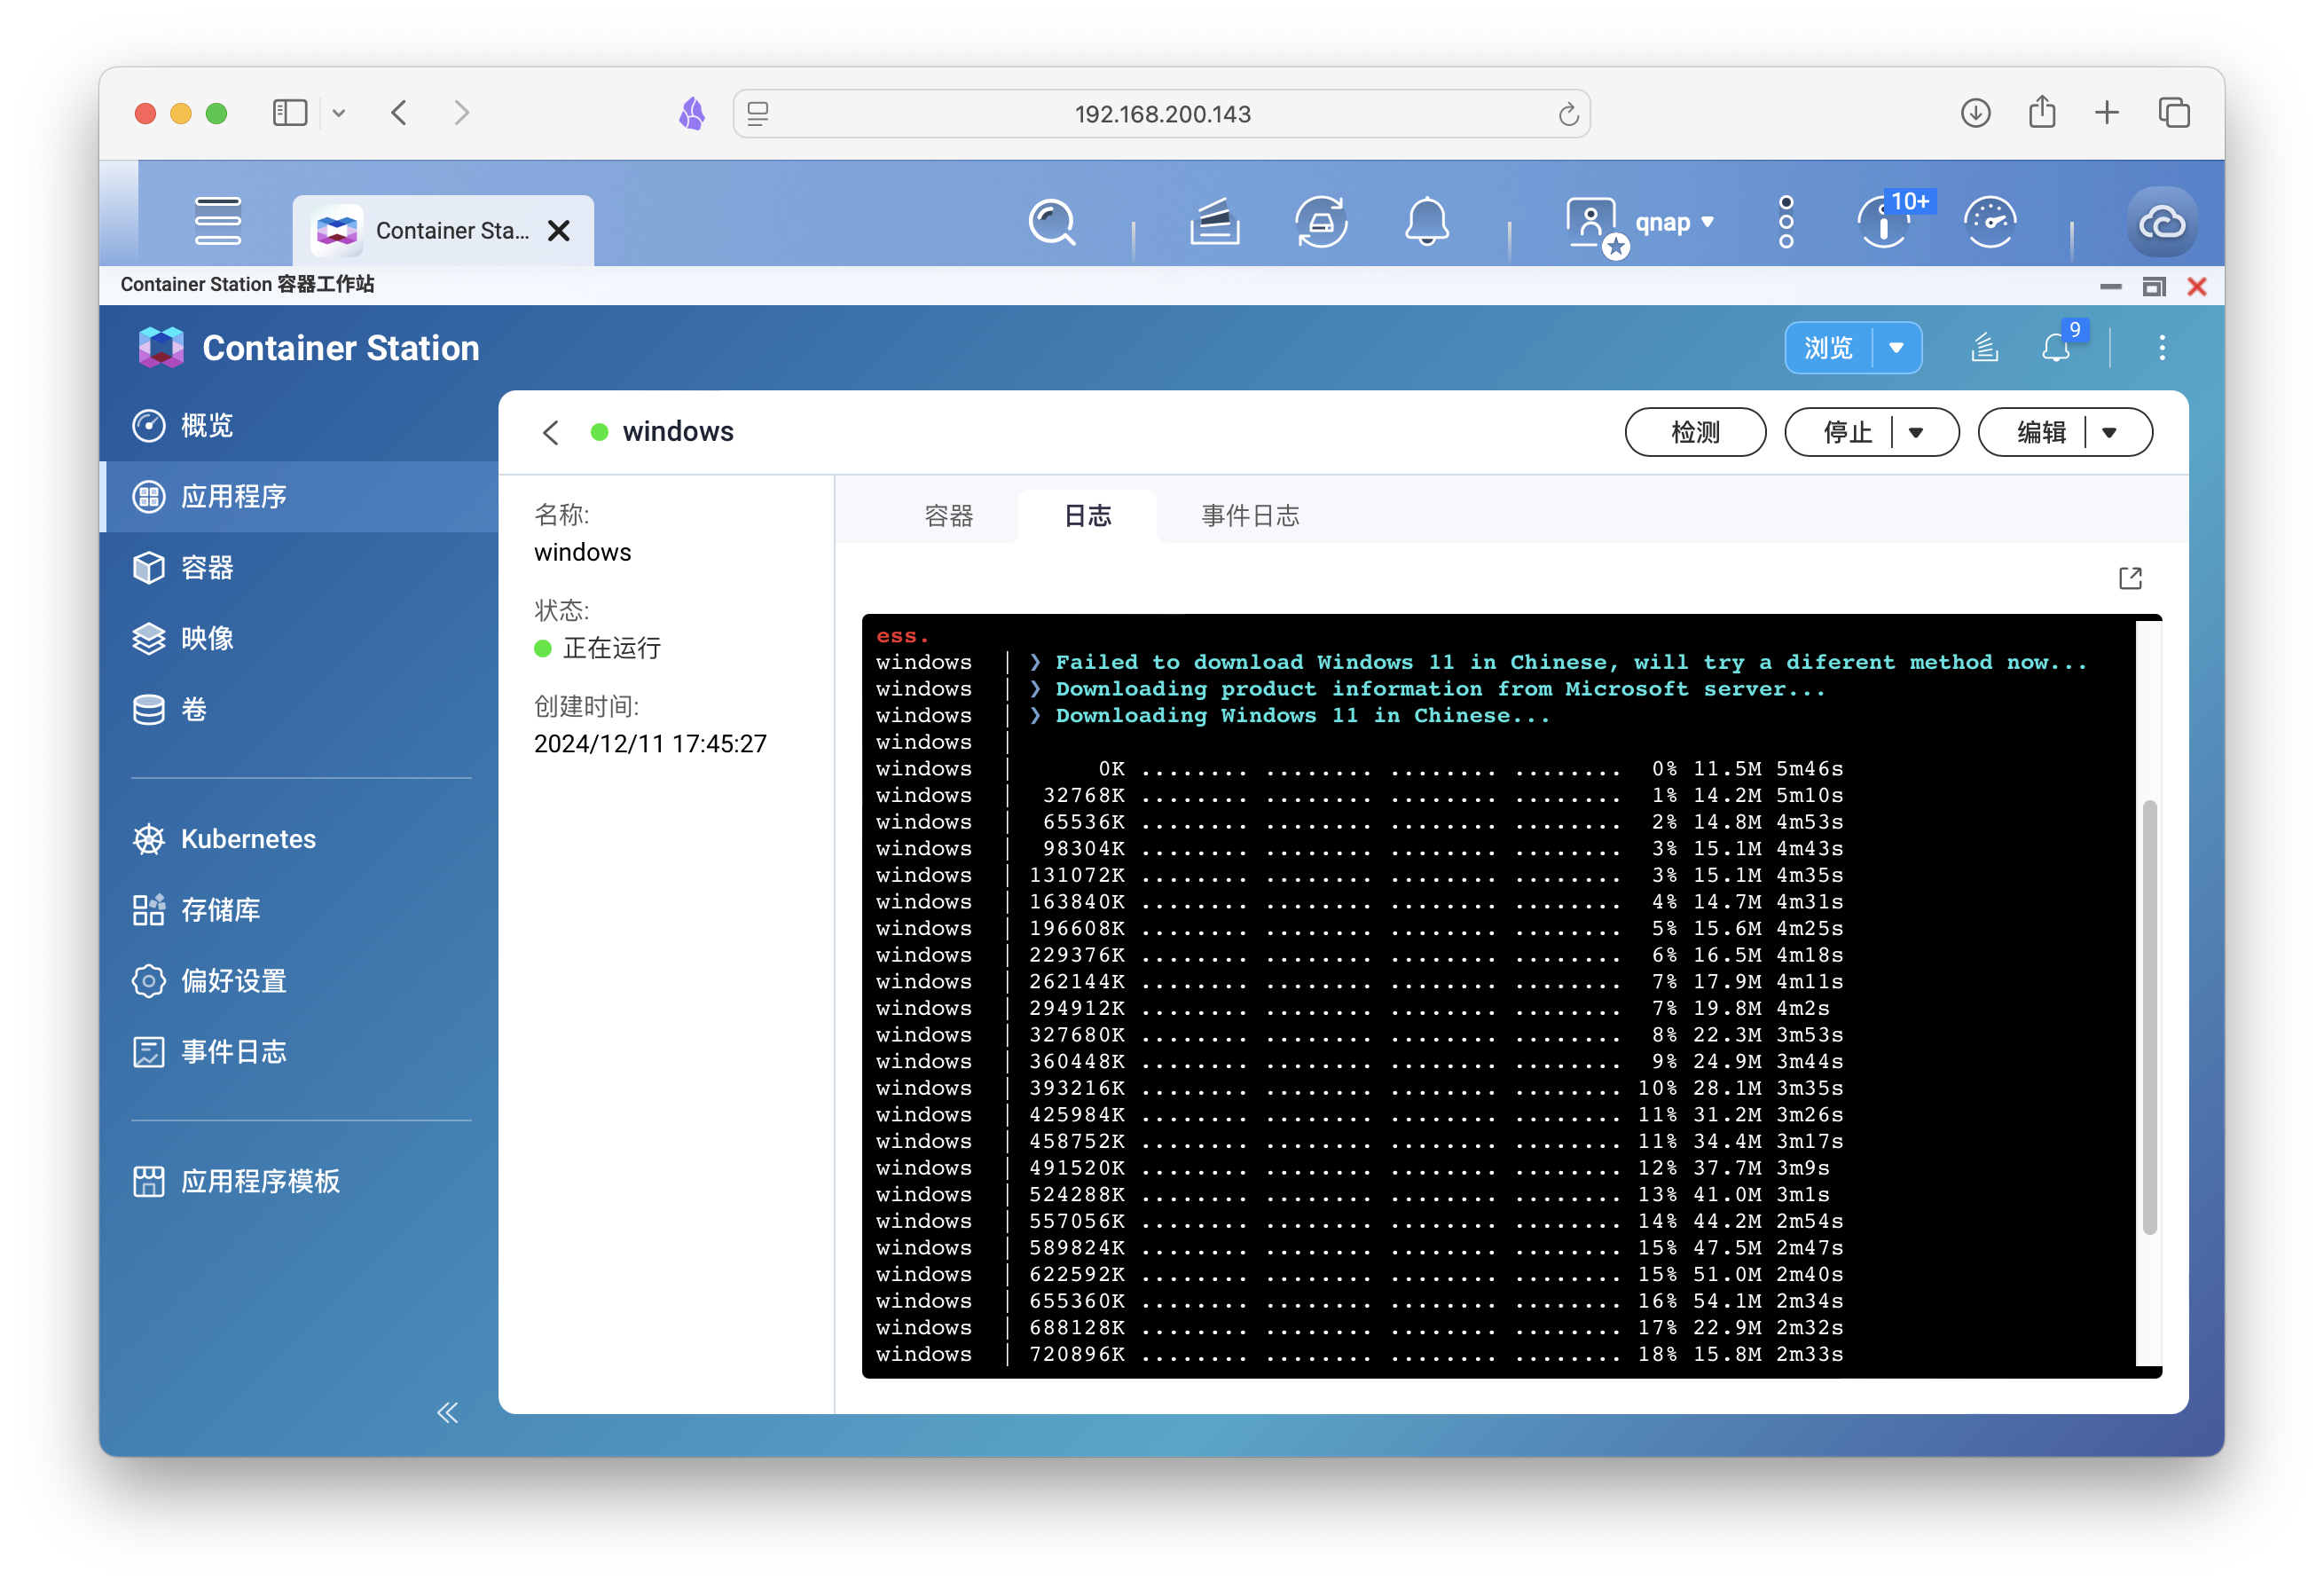The height and width of the screenshot is (1588, 2324).
Task: Open Container Station notifications bell
Action: point(2056,348)
